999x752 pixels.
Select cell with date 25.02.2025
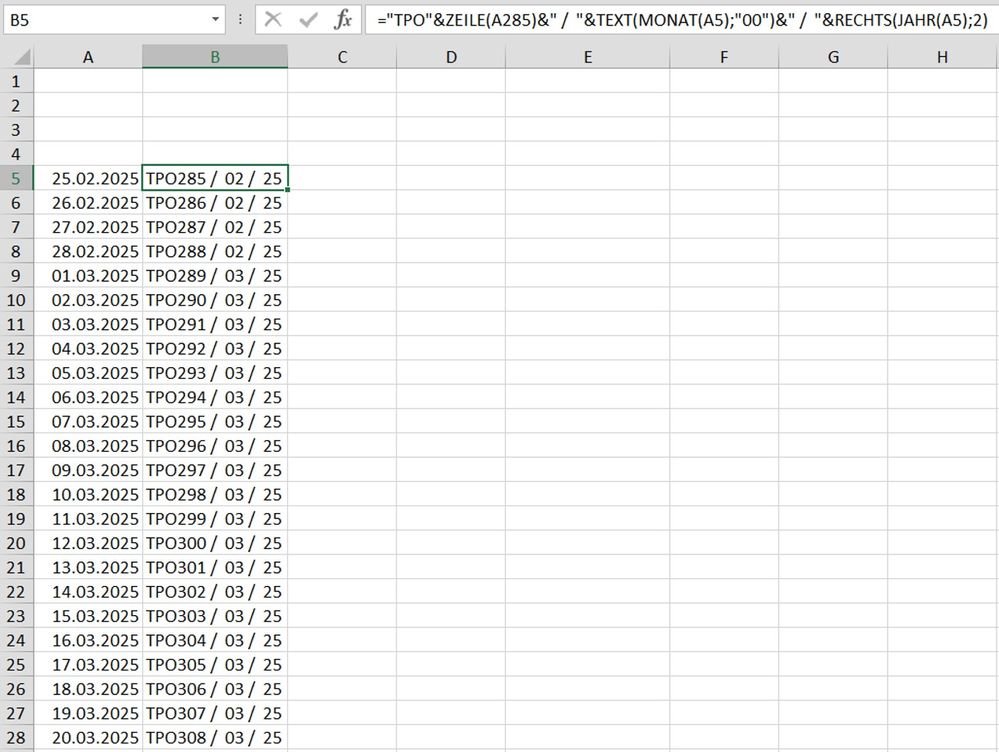88,178
